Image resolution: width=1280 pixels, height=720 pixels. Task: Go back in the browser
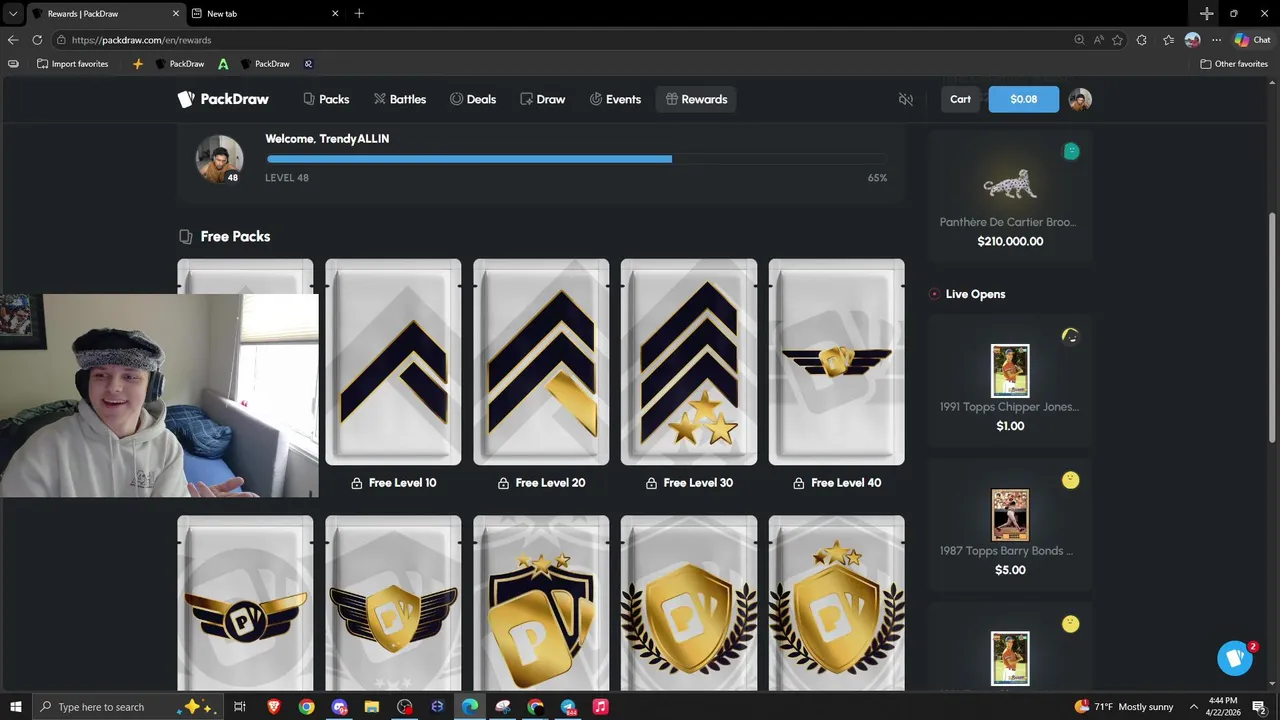(13, 40)
